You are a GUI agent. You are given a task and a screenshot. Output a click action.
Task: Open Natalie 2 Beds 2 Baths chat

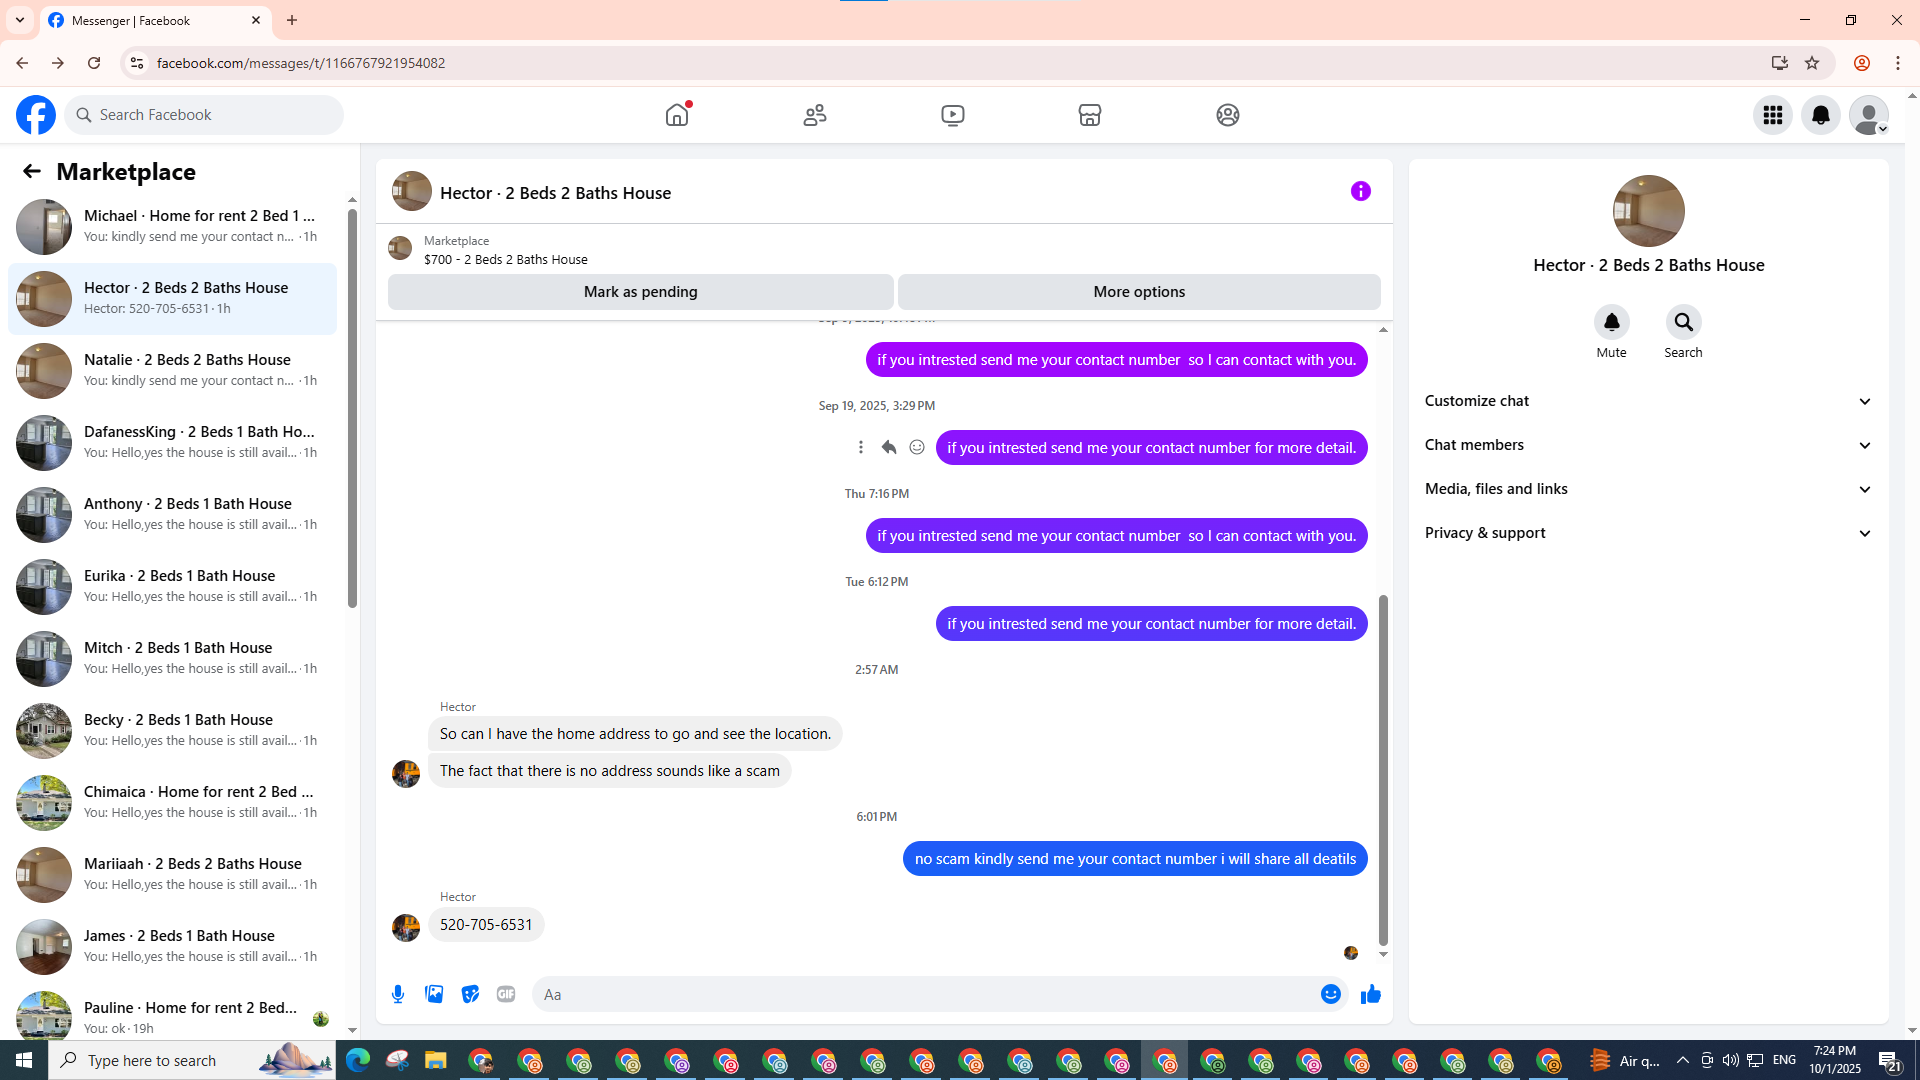click(173, 371)
